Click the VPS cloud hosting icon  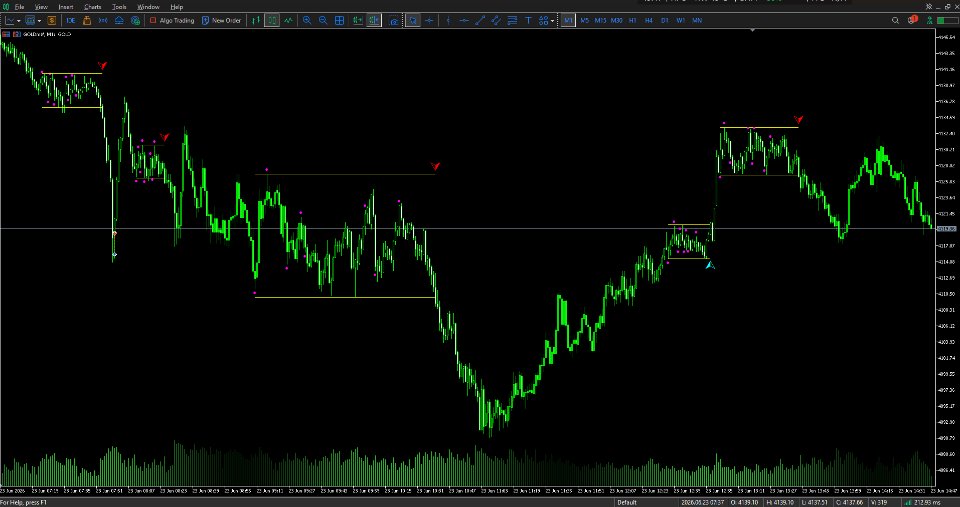pos(119,20)
